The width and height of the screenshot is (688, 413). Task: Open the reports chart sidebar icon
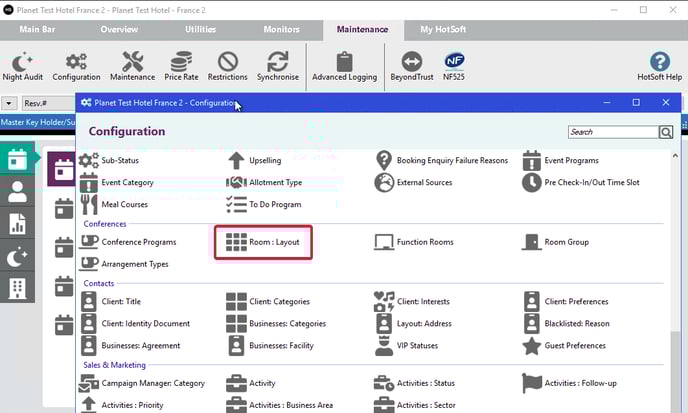(x=17, y=224)
